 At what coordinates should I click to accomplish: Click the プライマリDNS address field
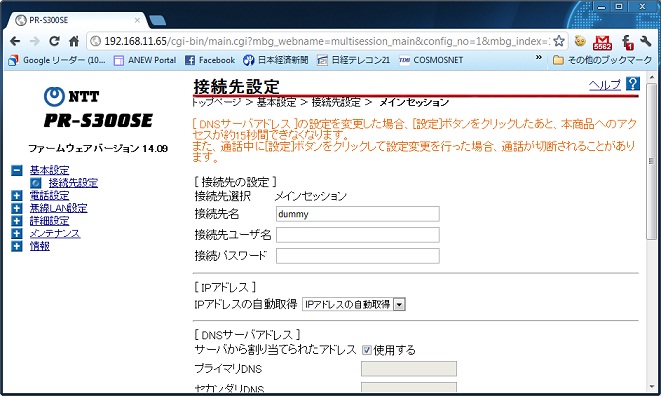click(x=409, y=369)
